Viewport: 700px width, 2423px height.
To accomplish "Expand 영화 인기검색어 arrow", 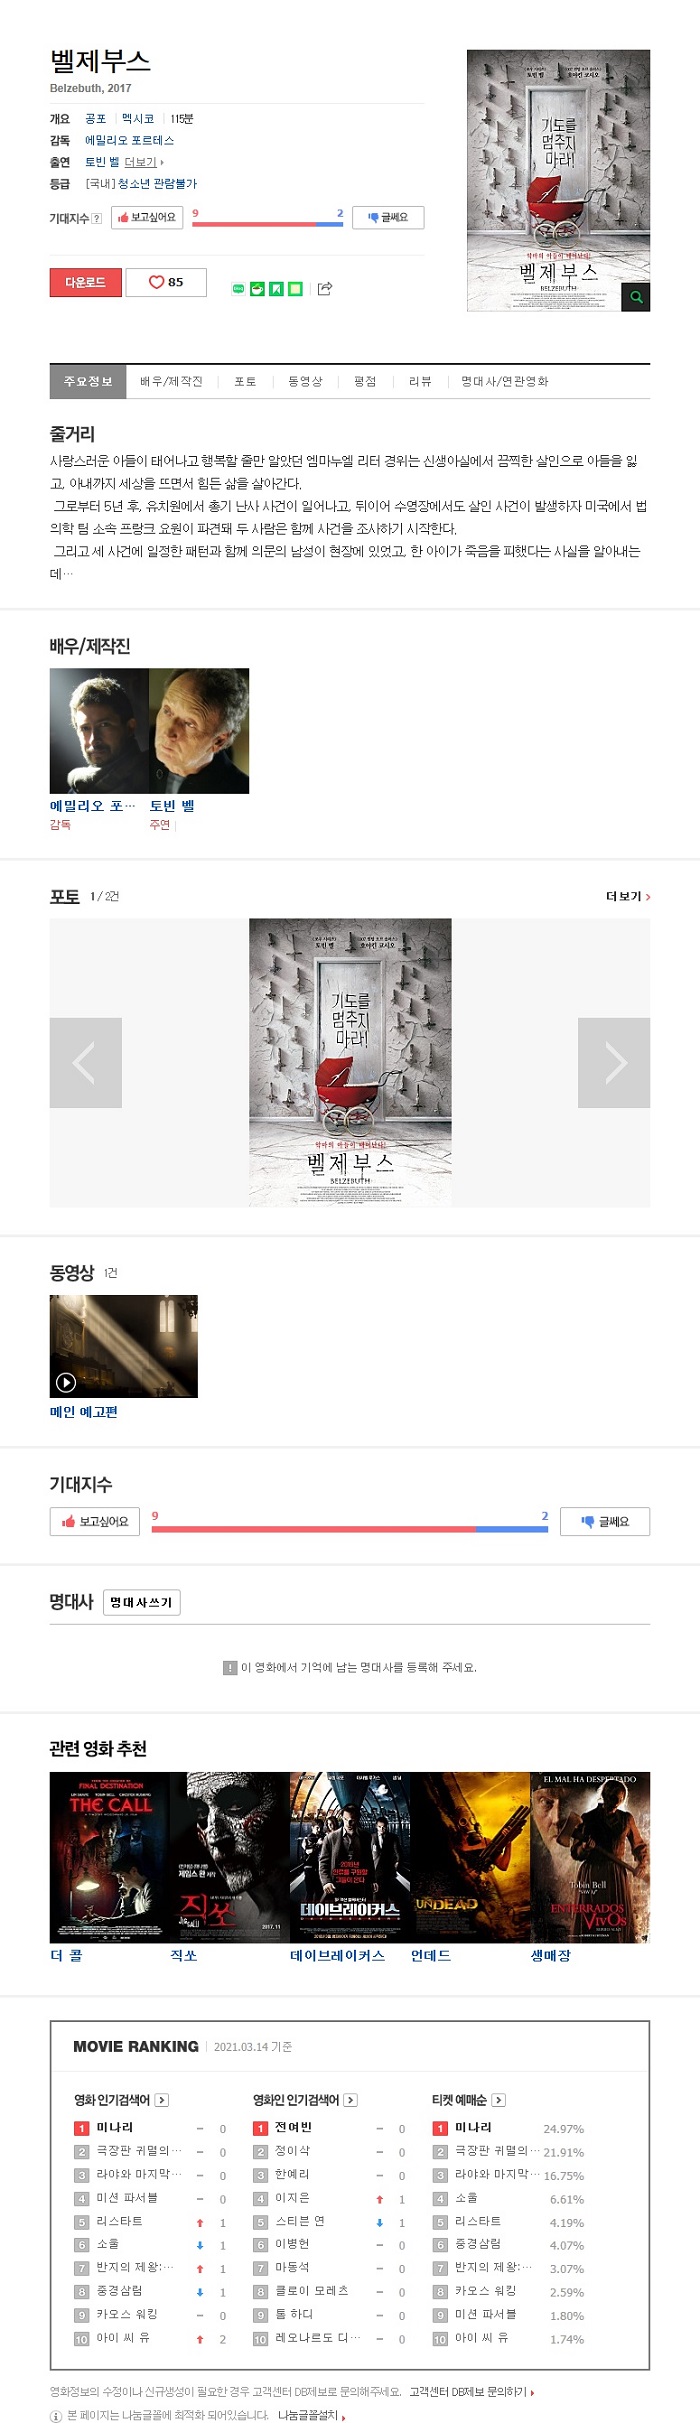I will [x=162, y=2100].
